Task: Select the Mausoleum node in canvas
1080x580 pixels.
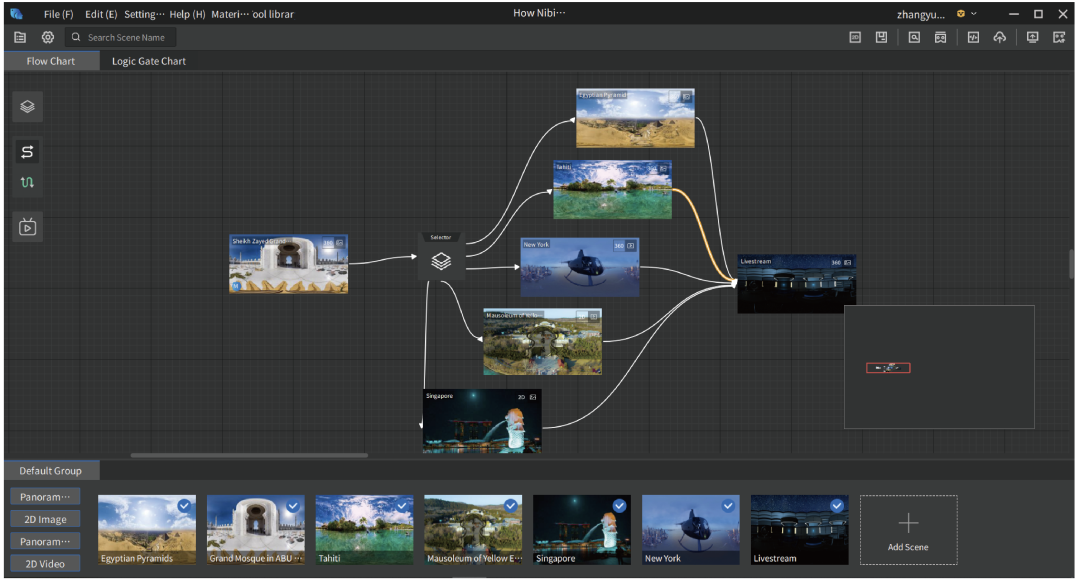Action: [543, 342]
